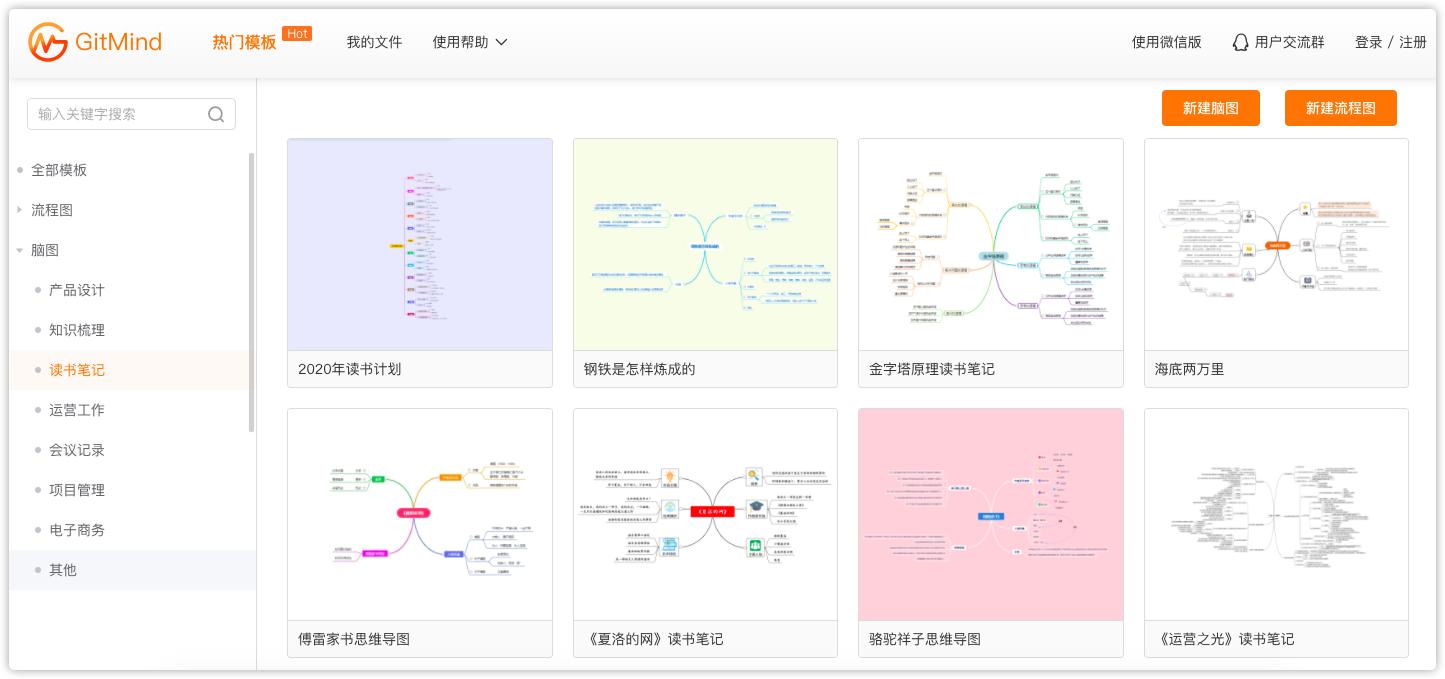Click the bell icon beside 用户交流群
The height and width of the screenshot is (679, 1445).
[1240, 42]
